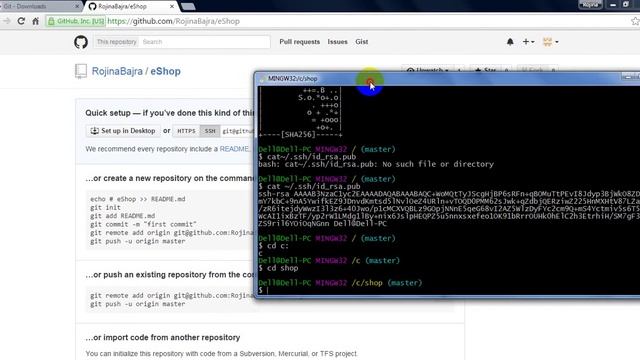Screen dimensions: 640x360
Task: Open a new browser tab
Action: coord(188,7)
